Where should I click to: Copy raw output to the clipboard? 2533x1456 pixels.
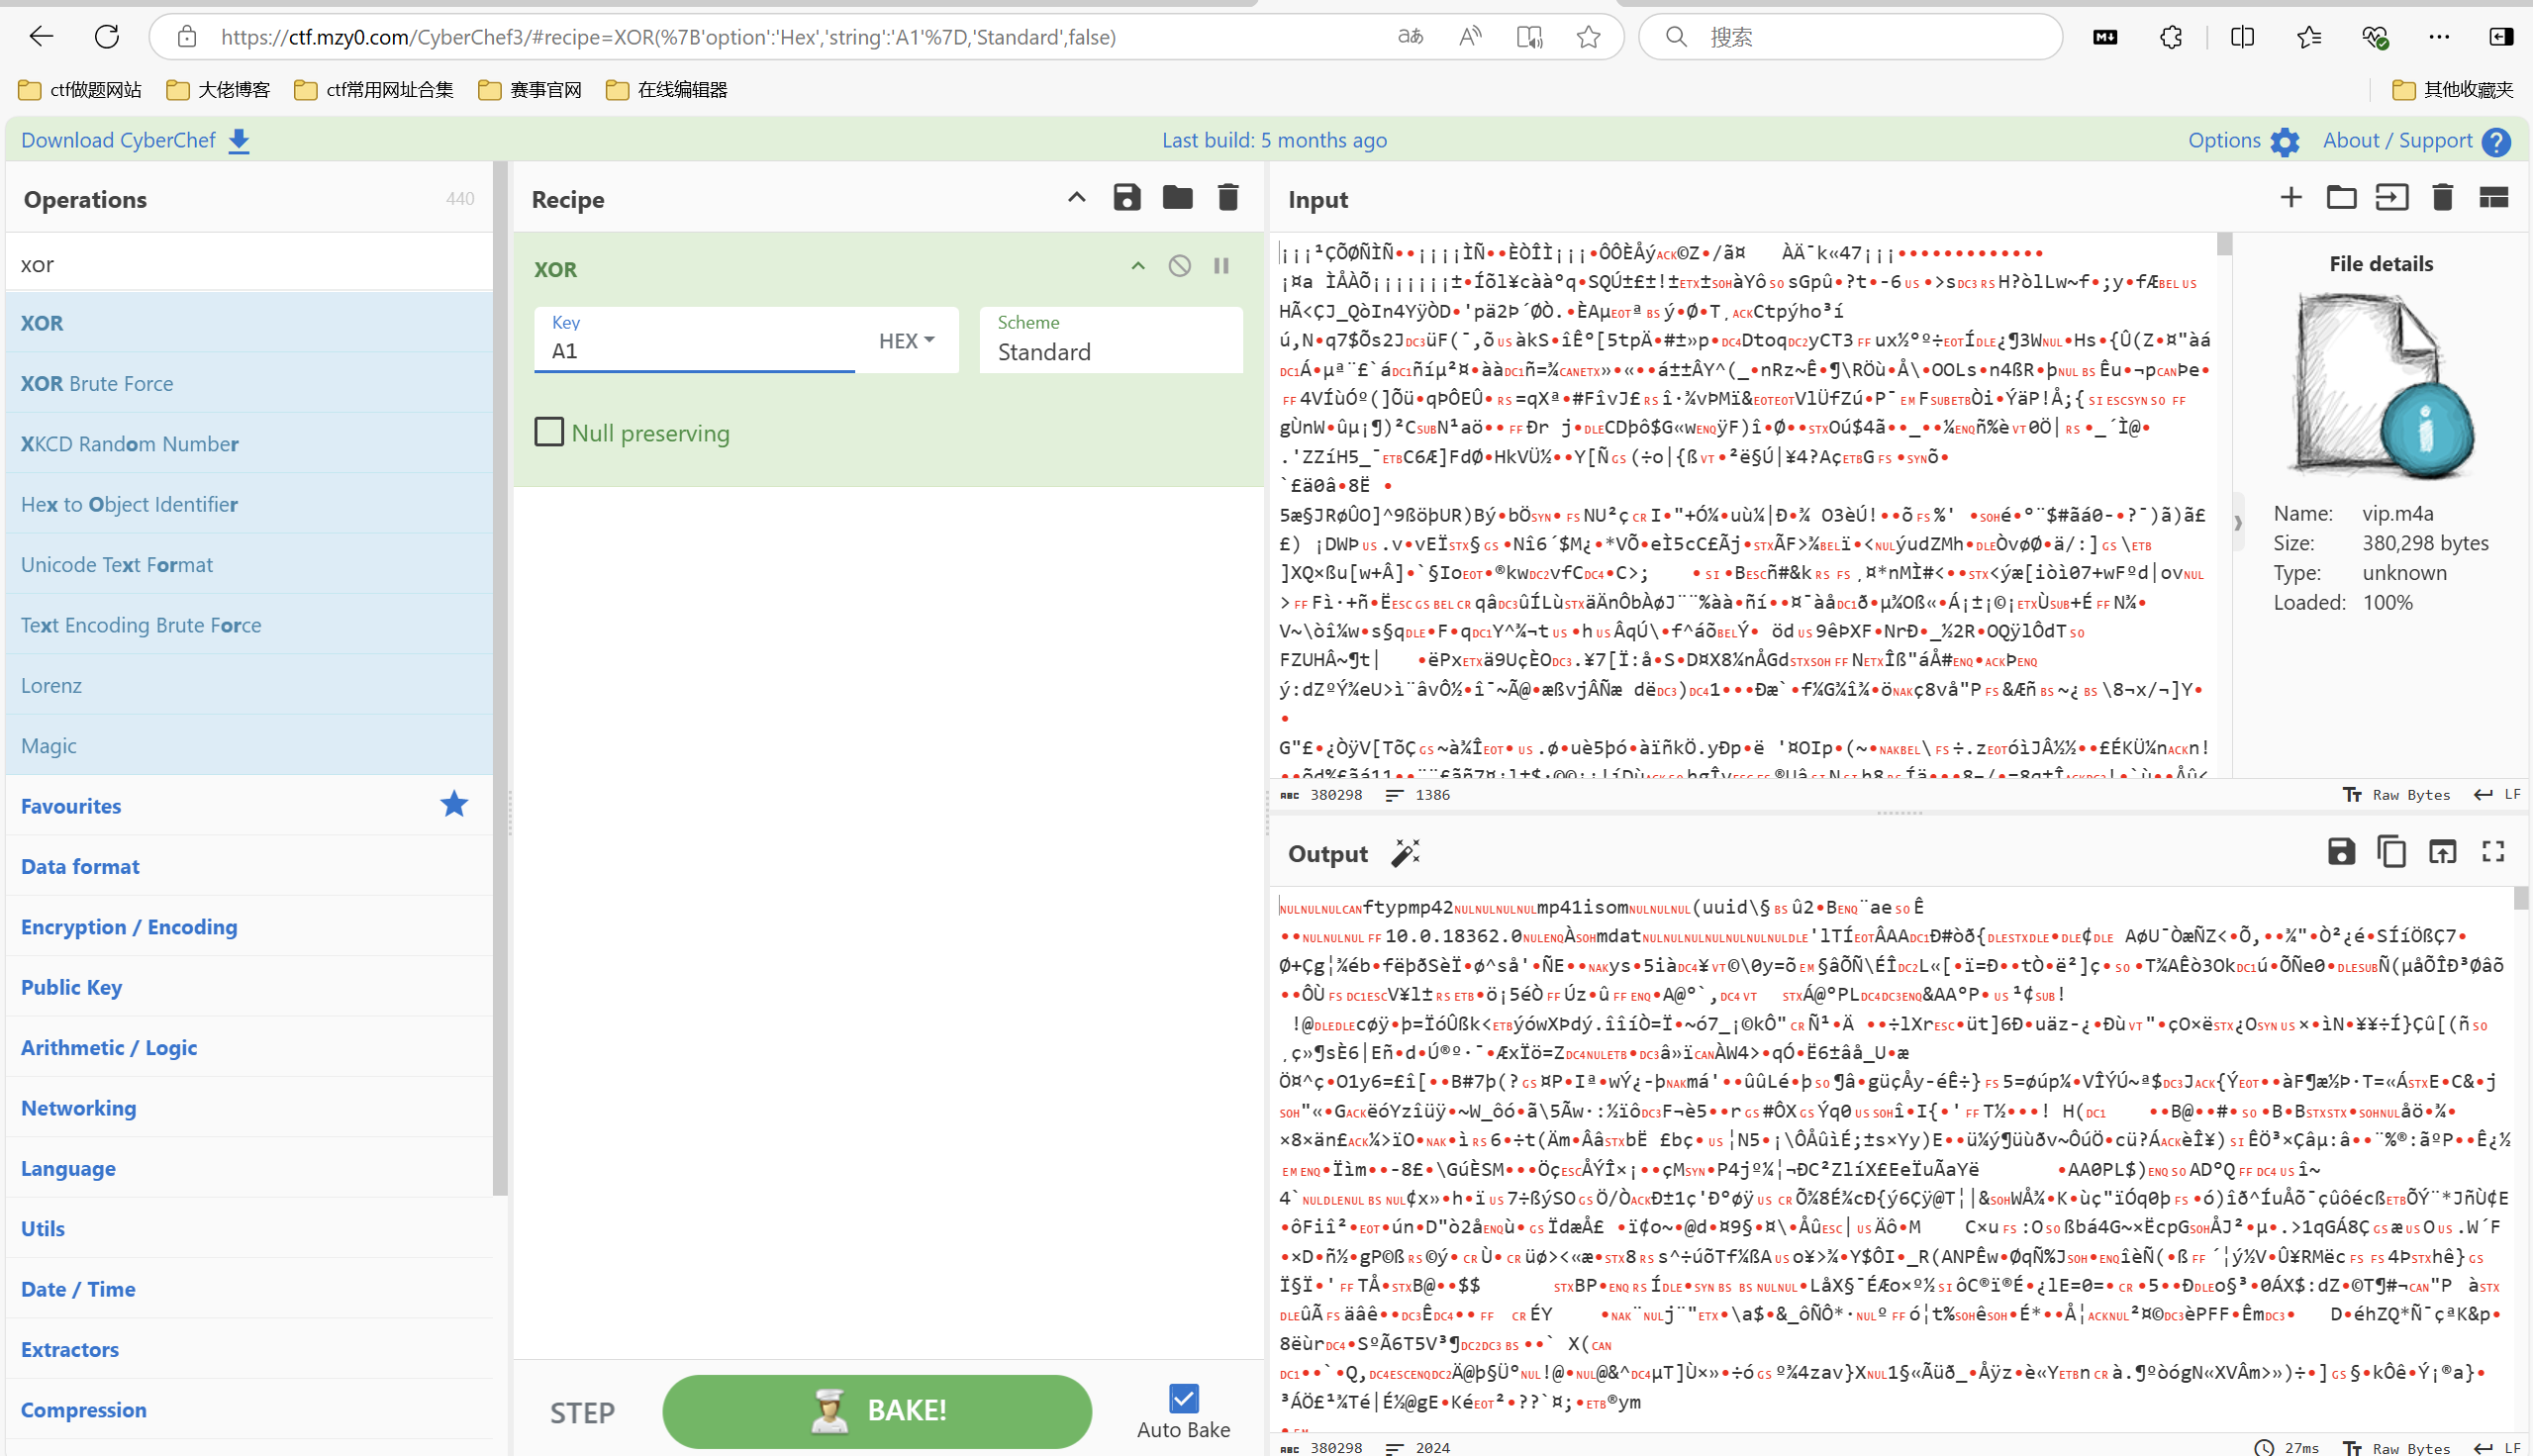2391,852
